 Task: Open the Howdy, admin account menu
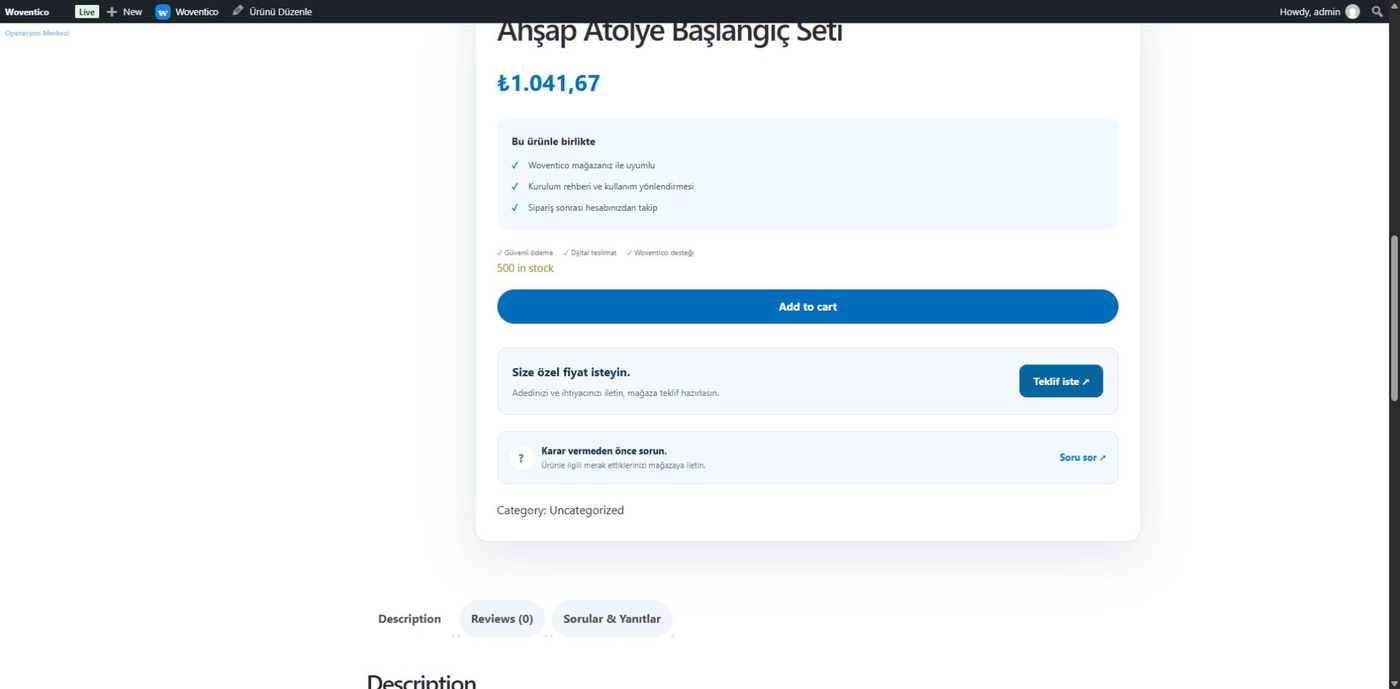point(1319,12)
